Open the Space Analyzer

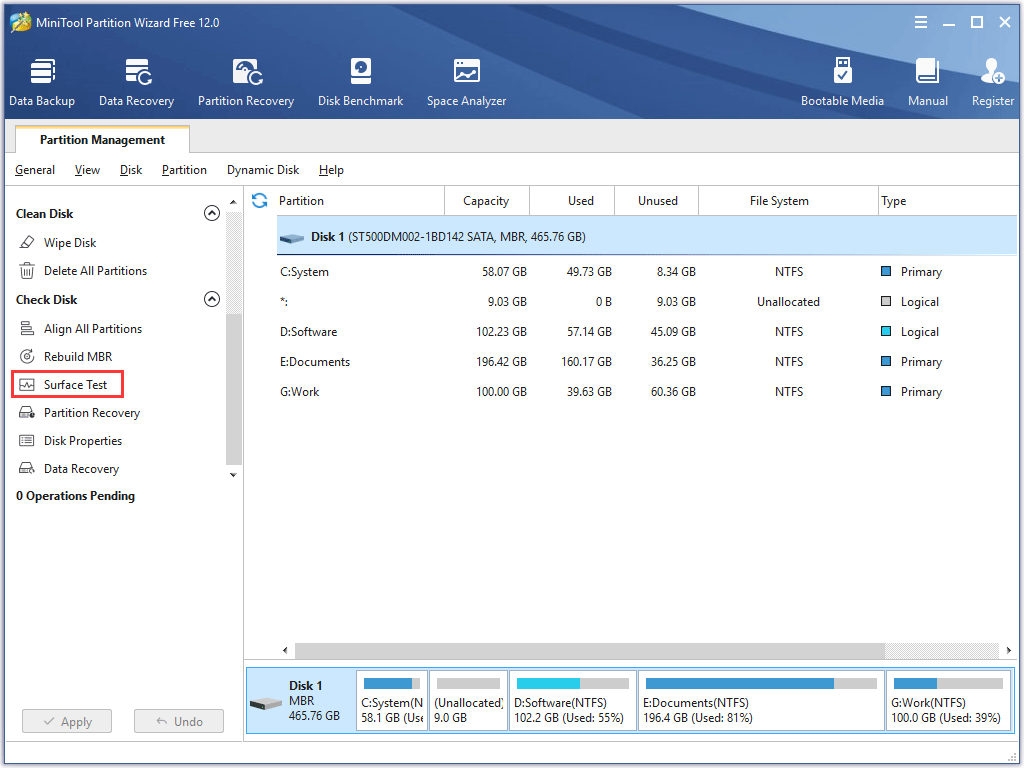466,80
